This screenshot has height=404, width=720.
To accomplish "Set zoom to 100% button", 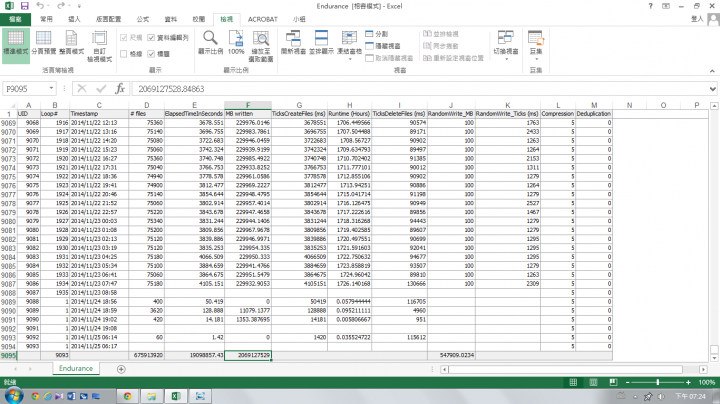I will click(236, 43).
